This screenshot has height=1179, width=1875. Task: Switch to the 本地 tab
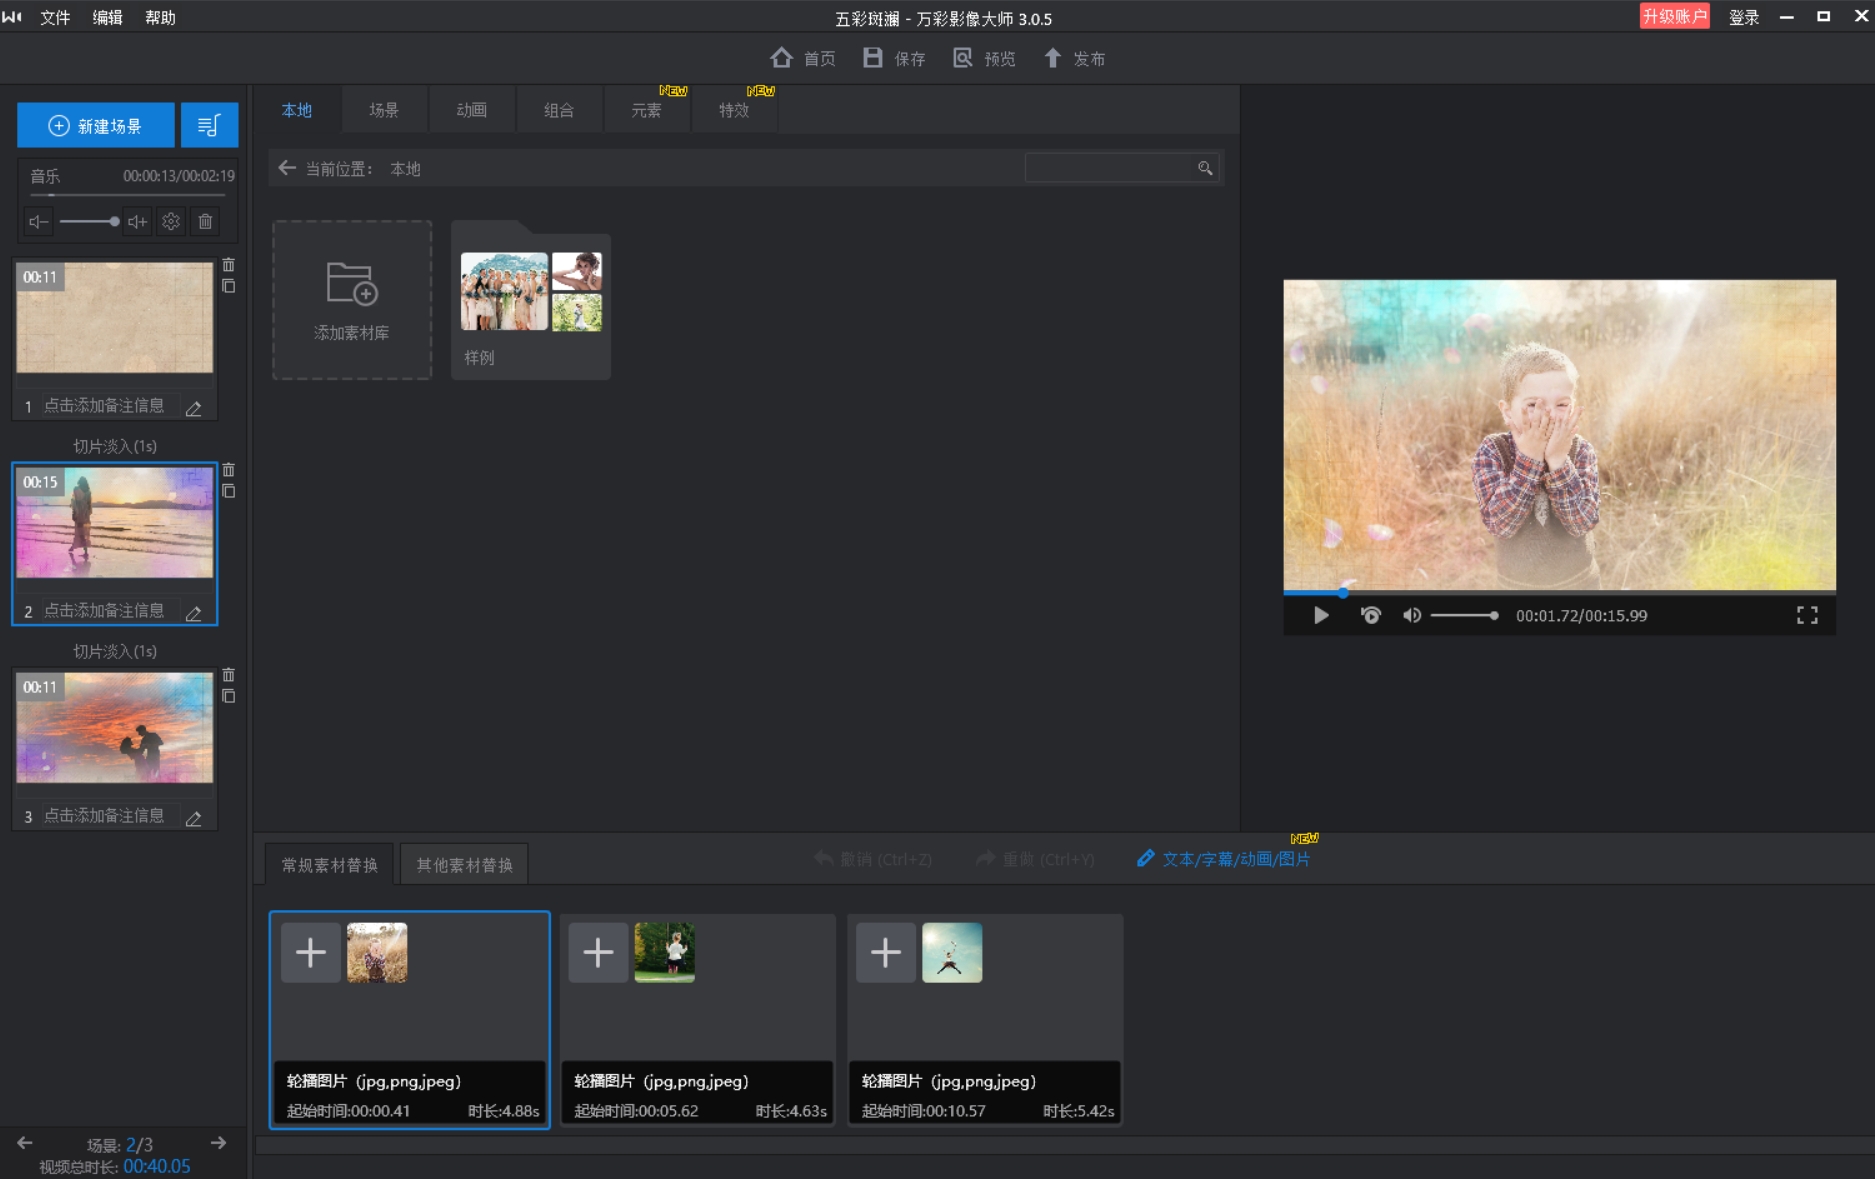(297, 110)
